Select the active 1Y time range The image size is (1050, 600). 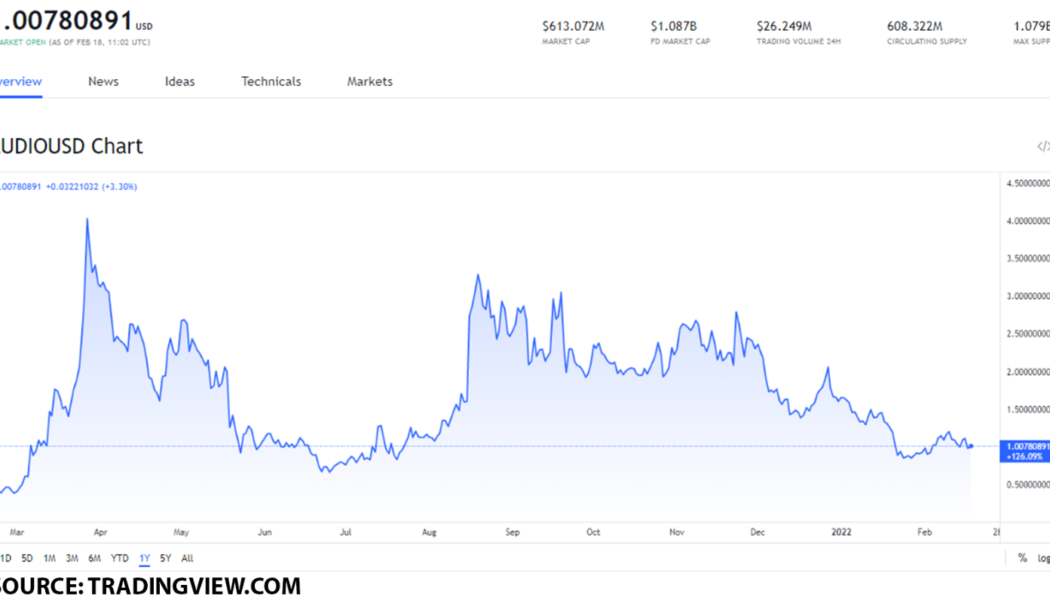pyautogui.click(x=145, y=558)
